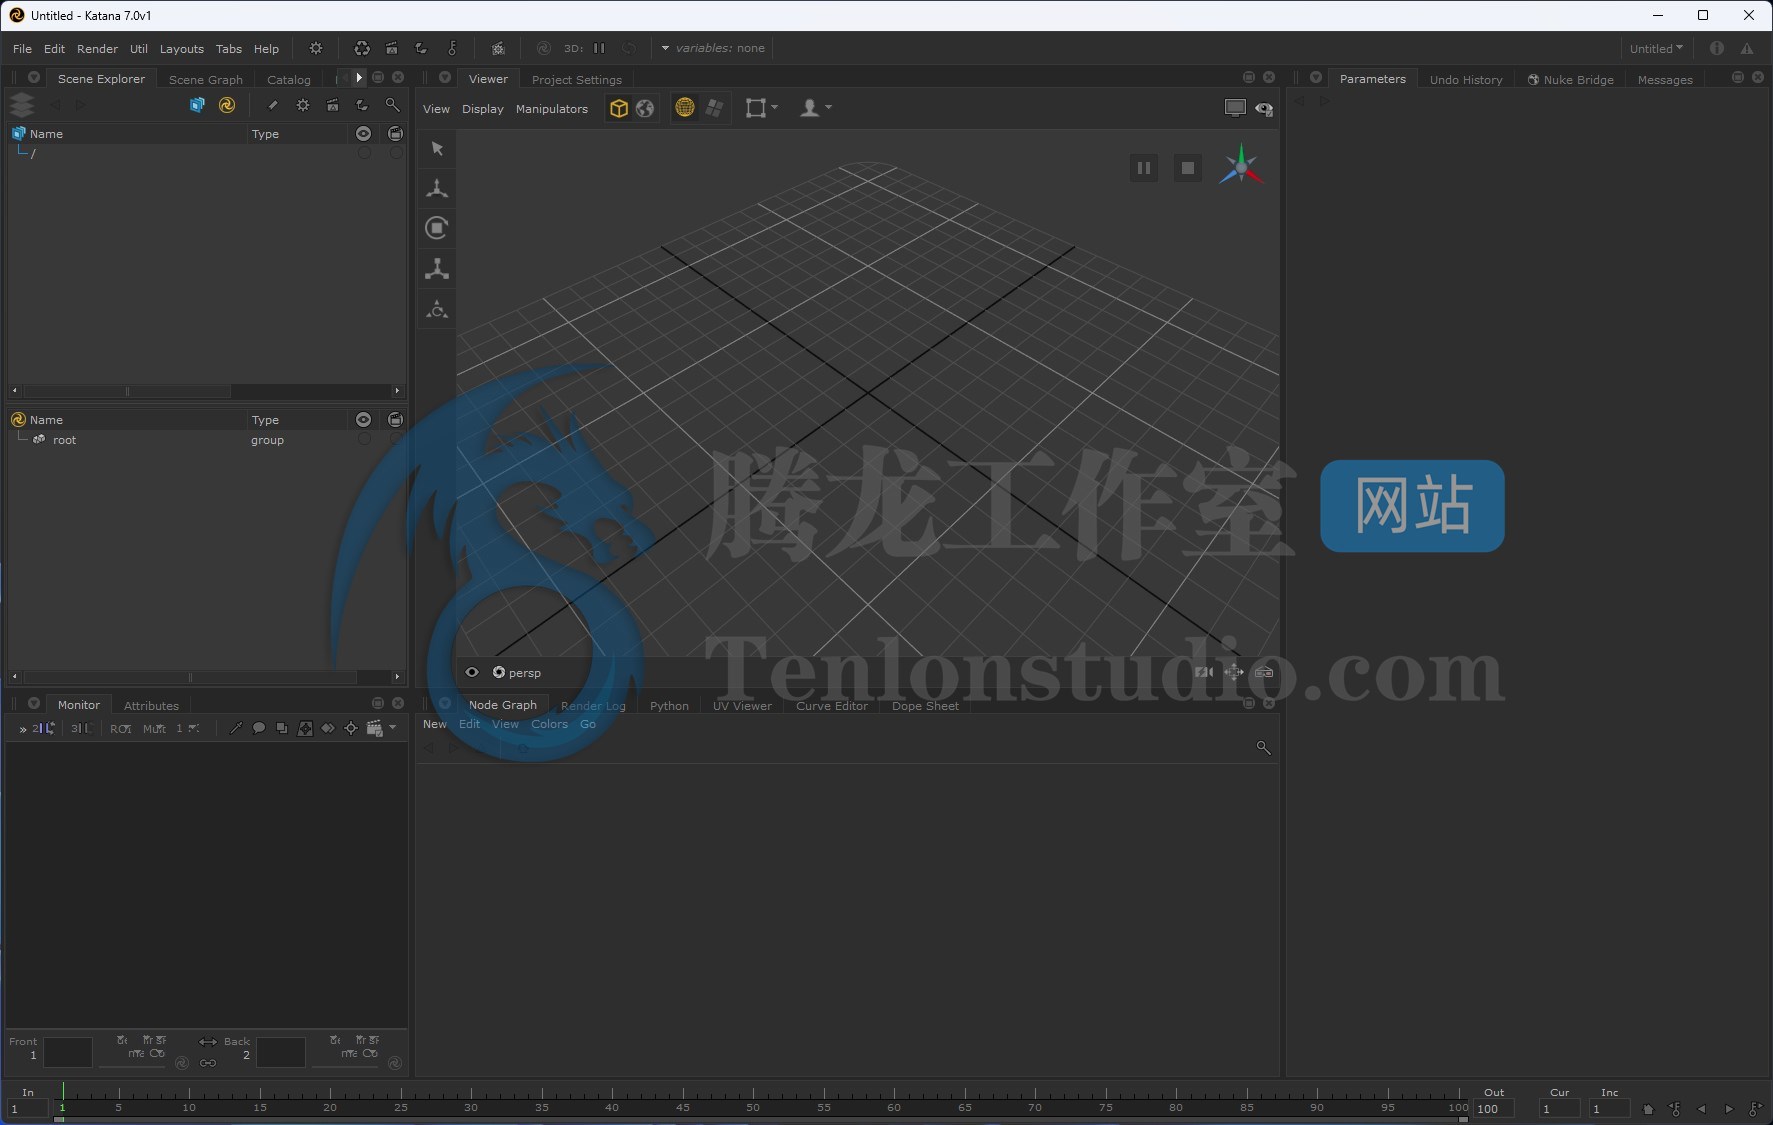Activate the scale manipulator tool
Image resolution: width=1773 pixels, height=1125 pixels.
click(x=437, y=268)
